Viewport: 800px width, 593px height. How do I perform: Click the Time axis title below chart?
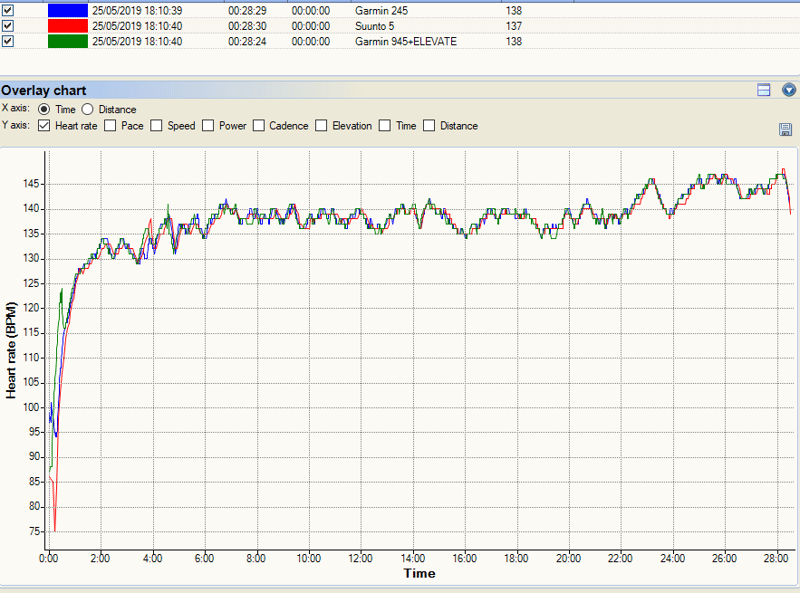[419, 574]
